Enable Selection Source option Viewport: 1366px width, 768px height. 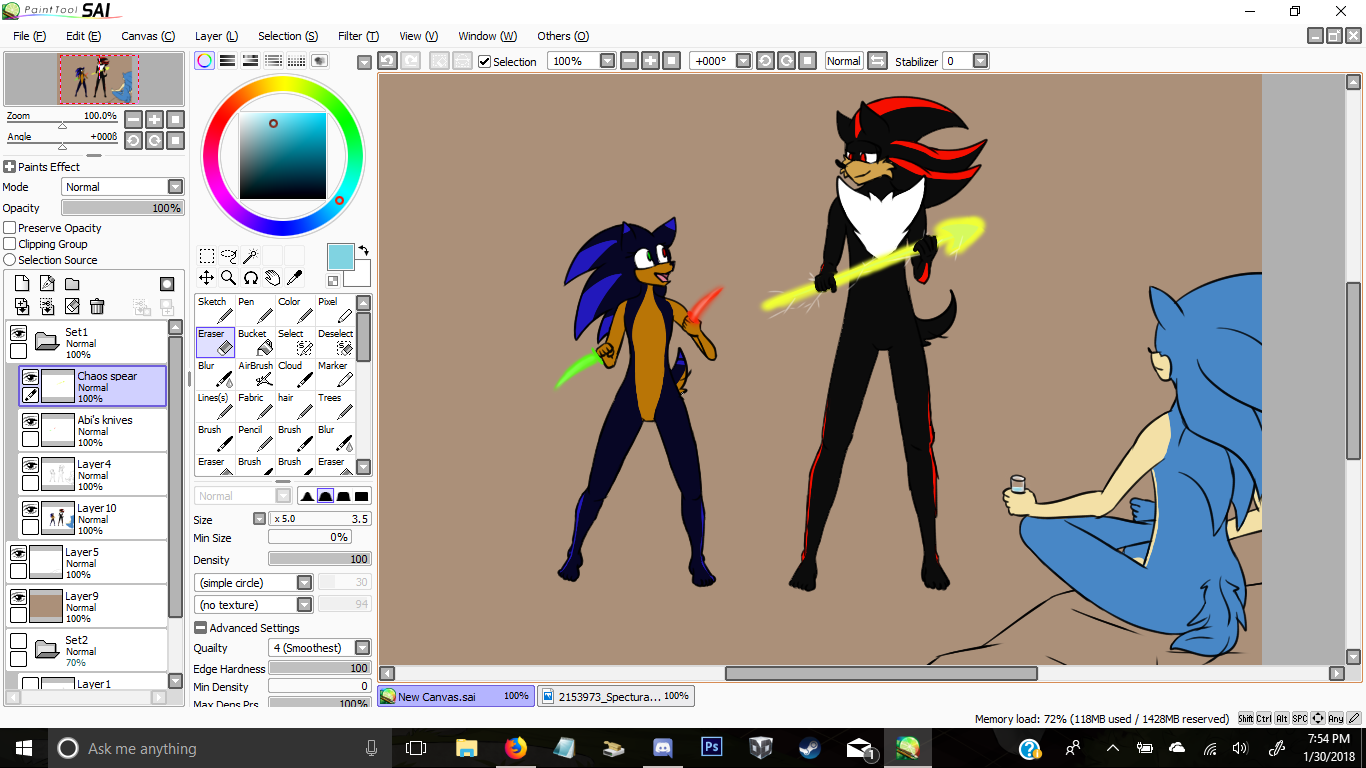pyautogui.click(x=10, y=260)
